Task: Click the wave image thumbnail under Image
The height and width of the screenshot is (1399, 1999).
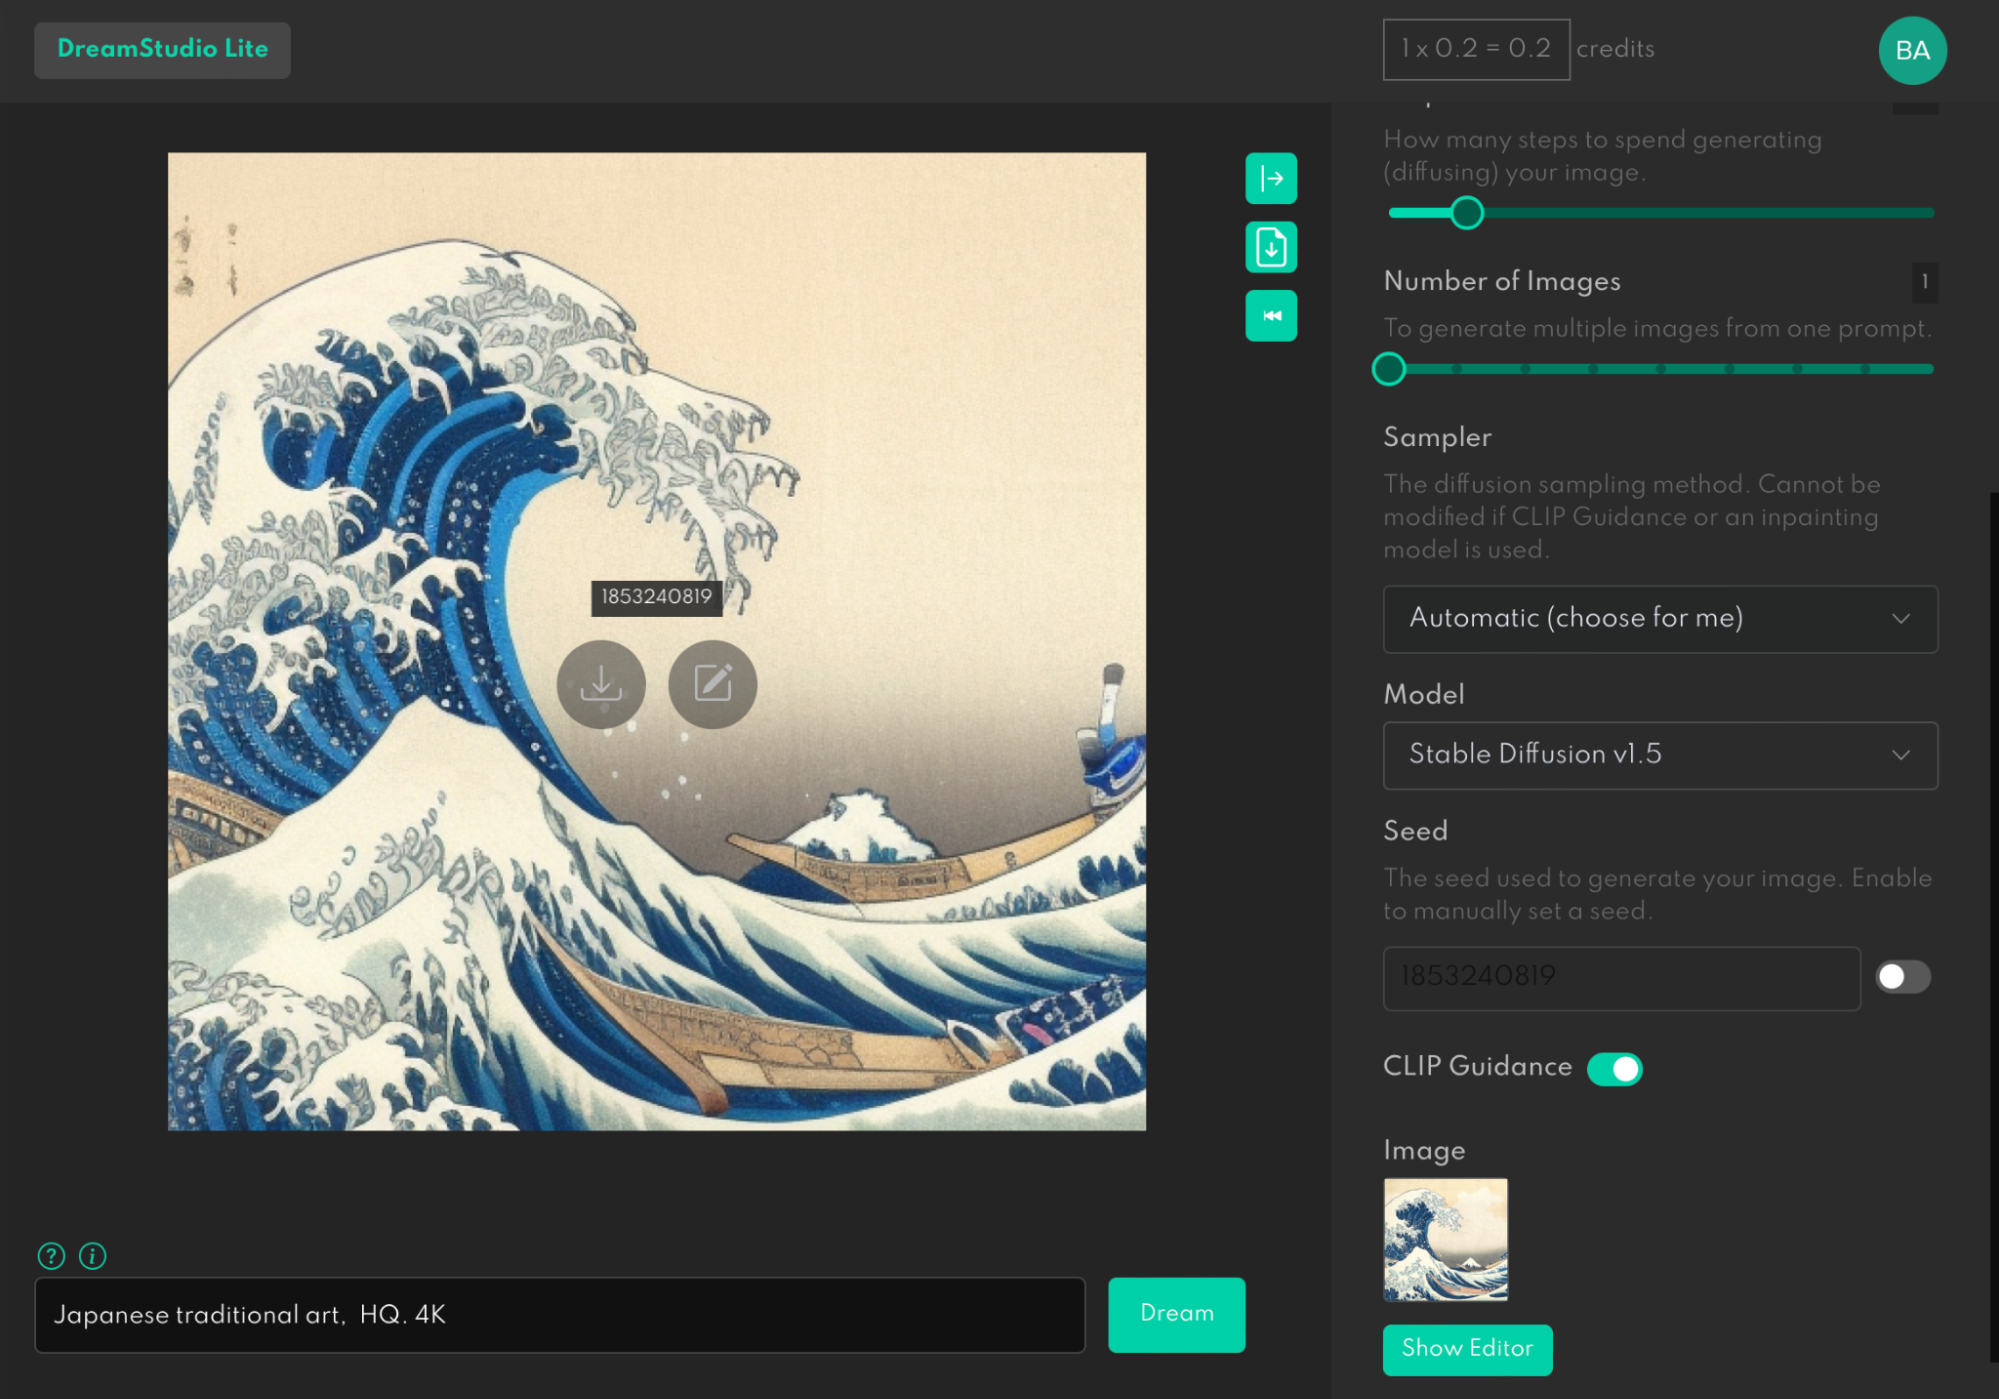Action: pyautogui.click(x=1445, y=1240)
